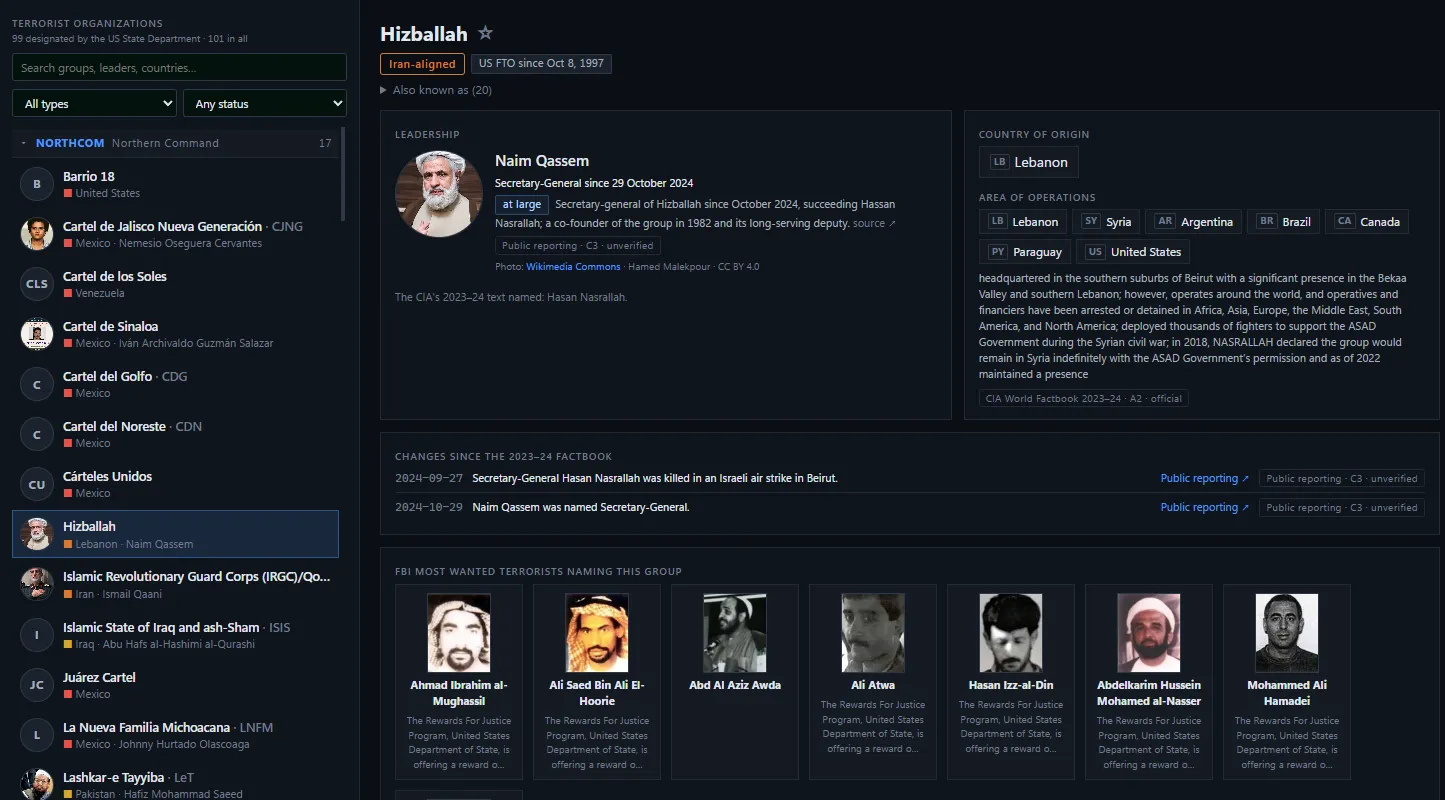Expand the Also known as (20) list

coord(436,90)
